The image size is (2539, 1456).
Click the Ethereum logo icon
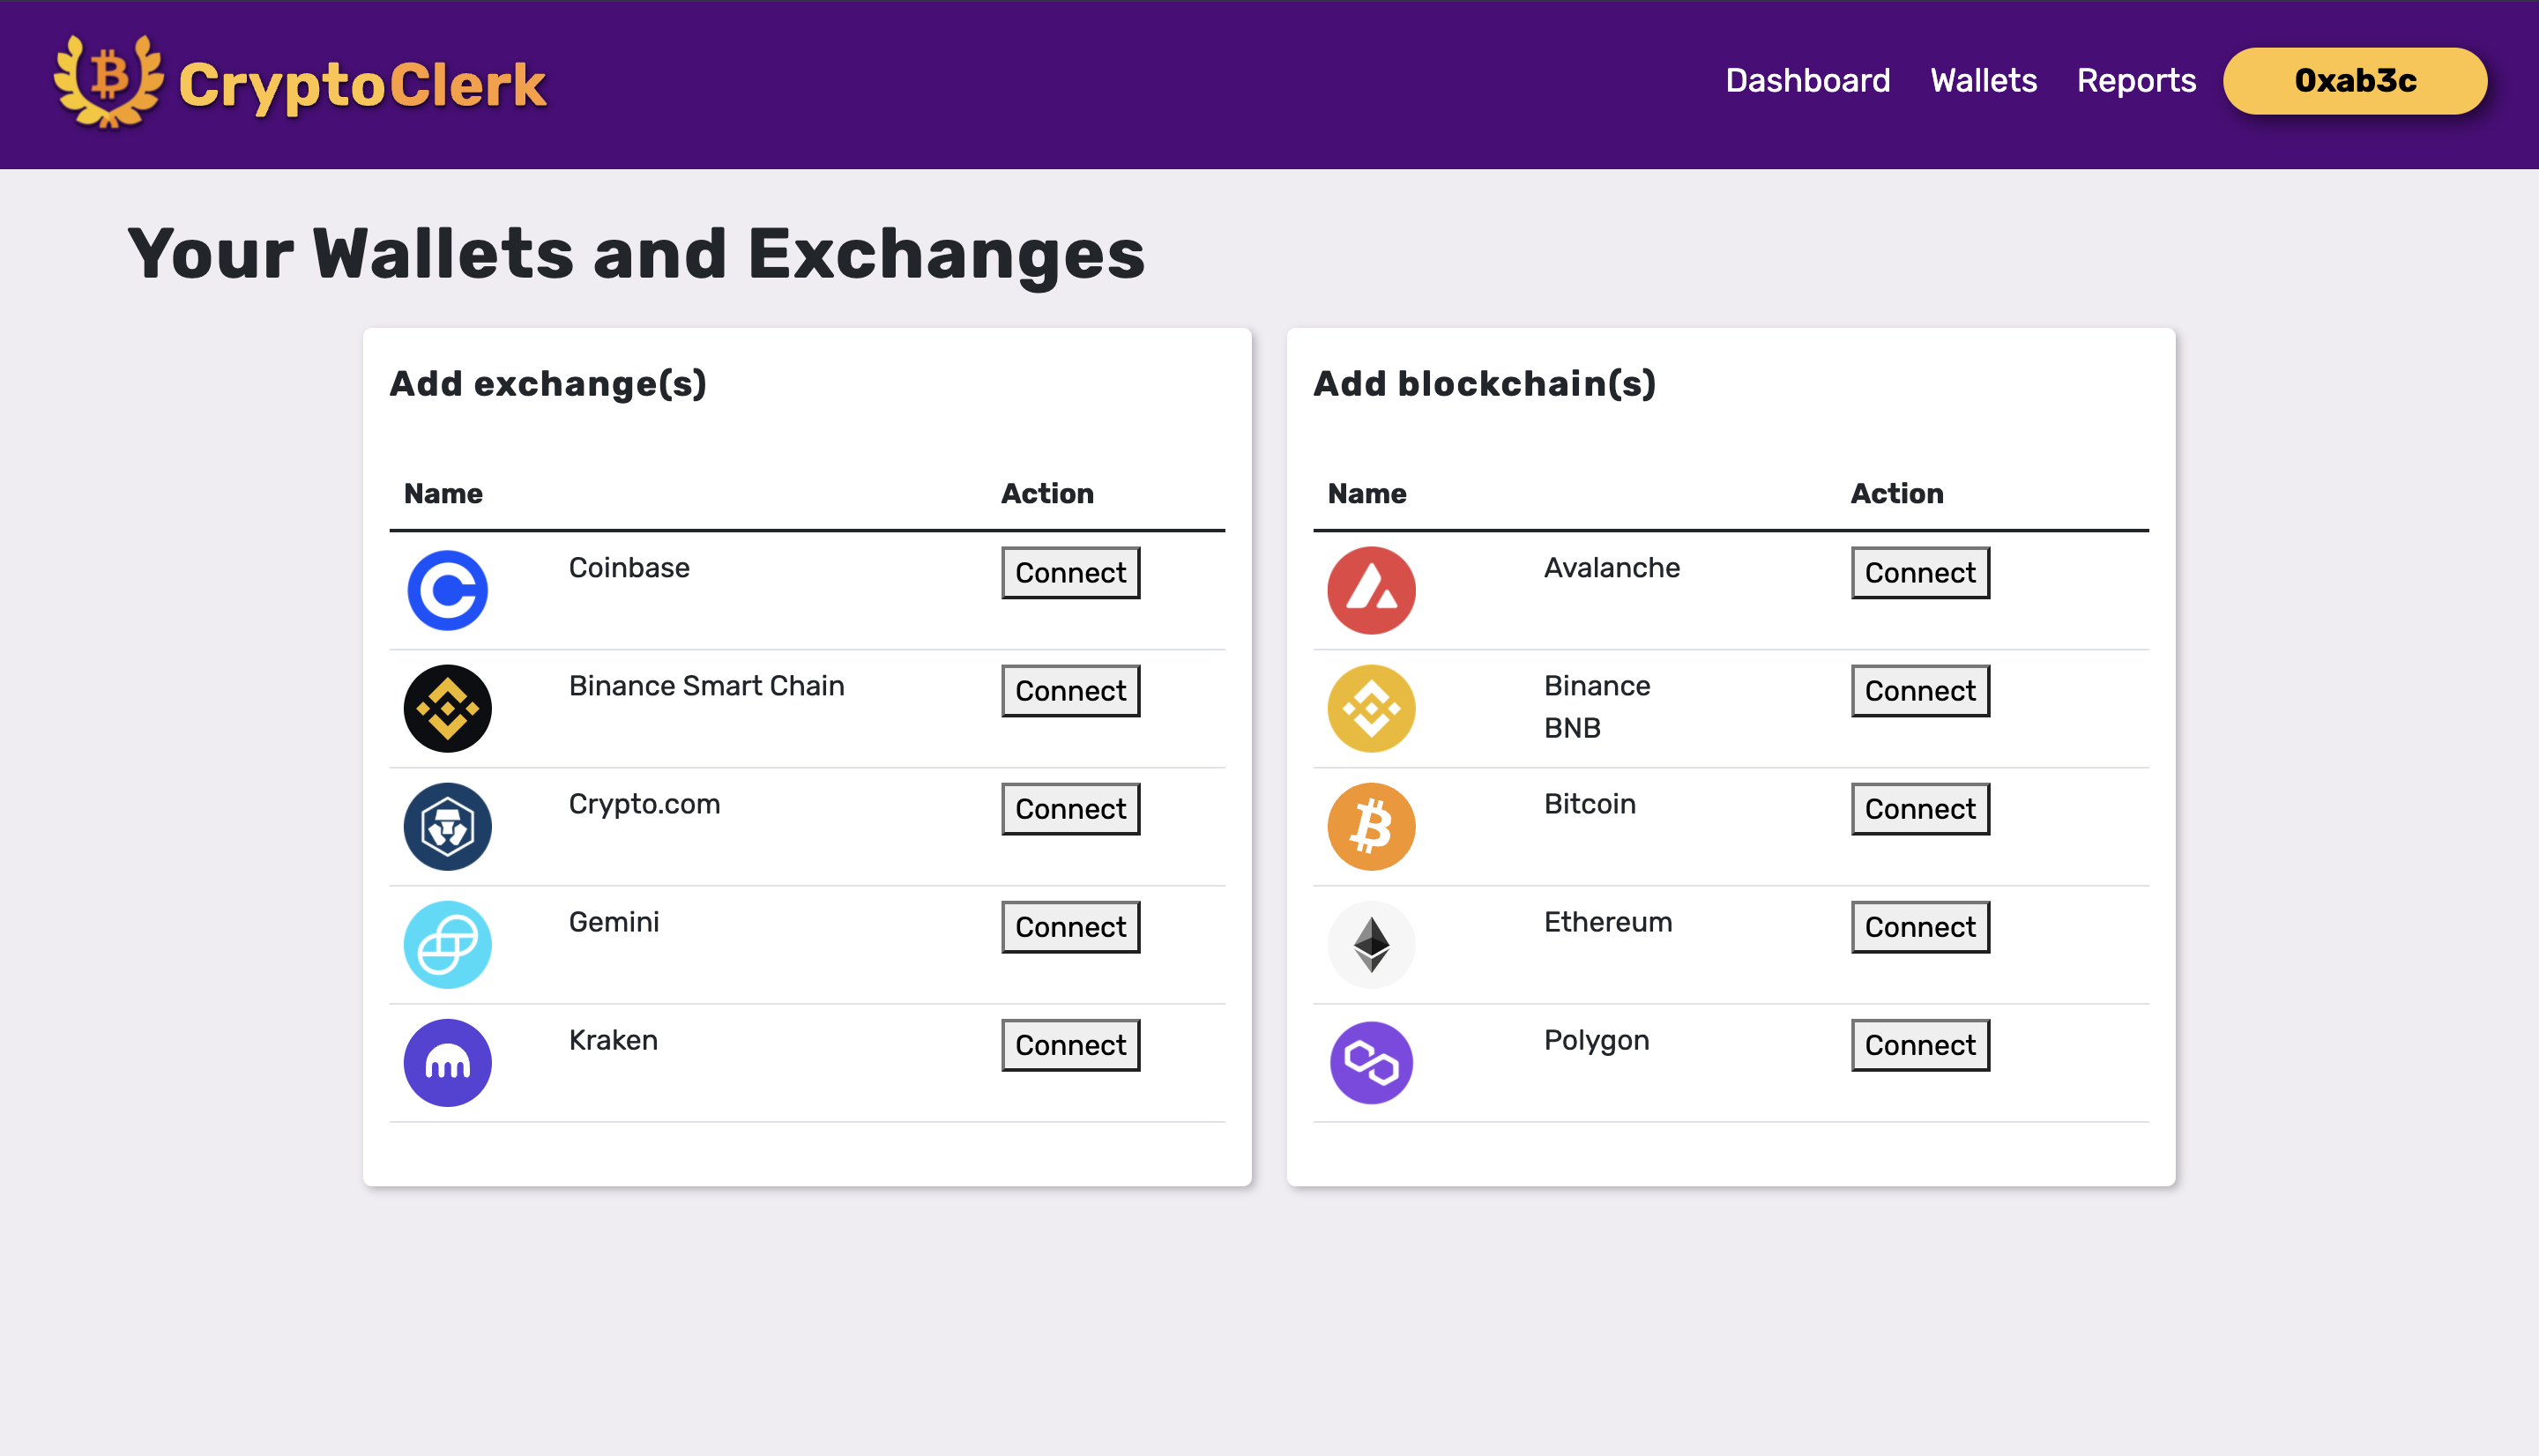pos(1370,944)
